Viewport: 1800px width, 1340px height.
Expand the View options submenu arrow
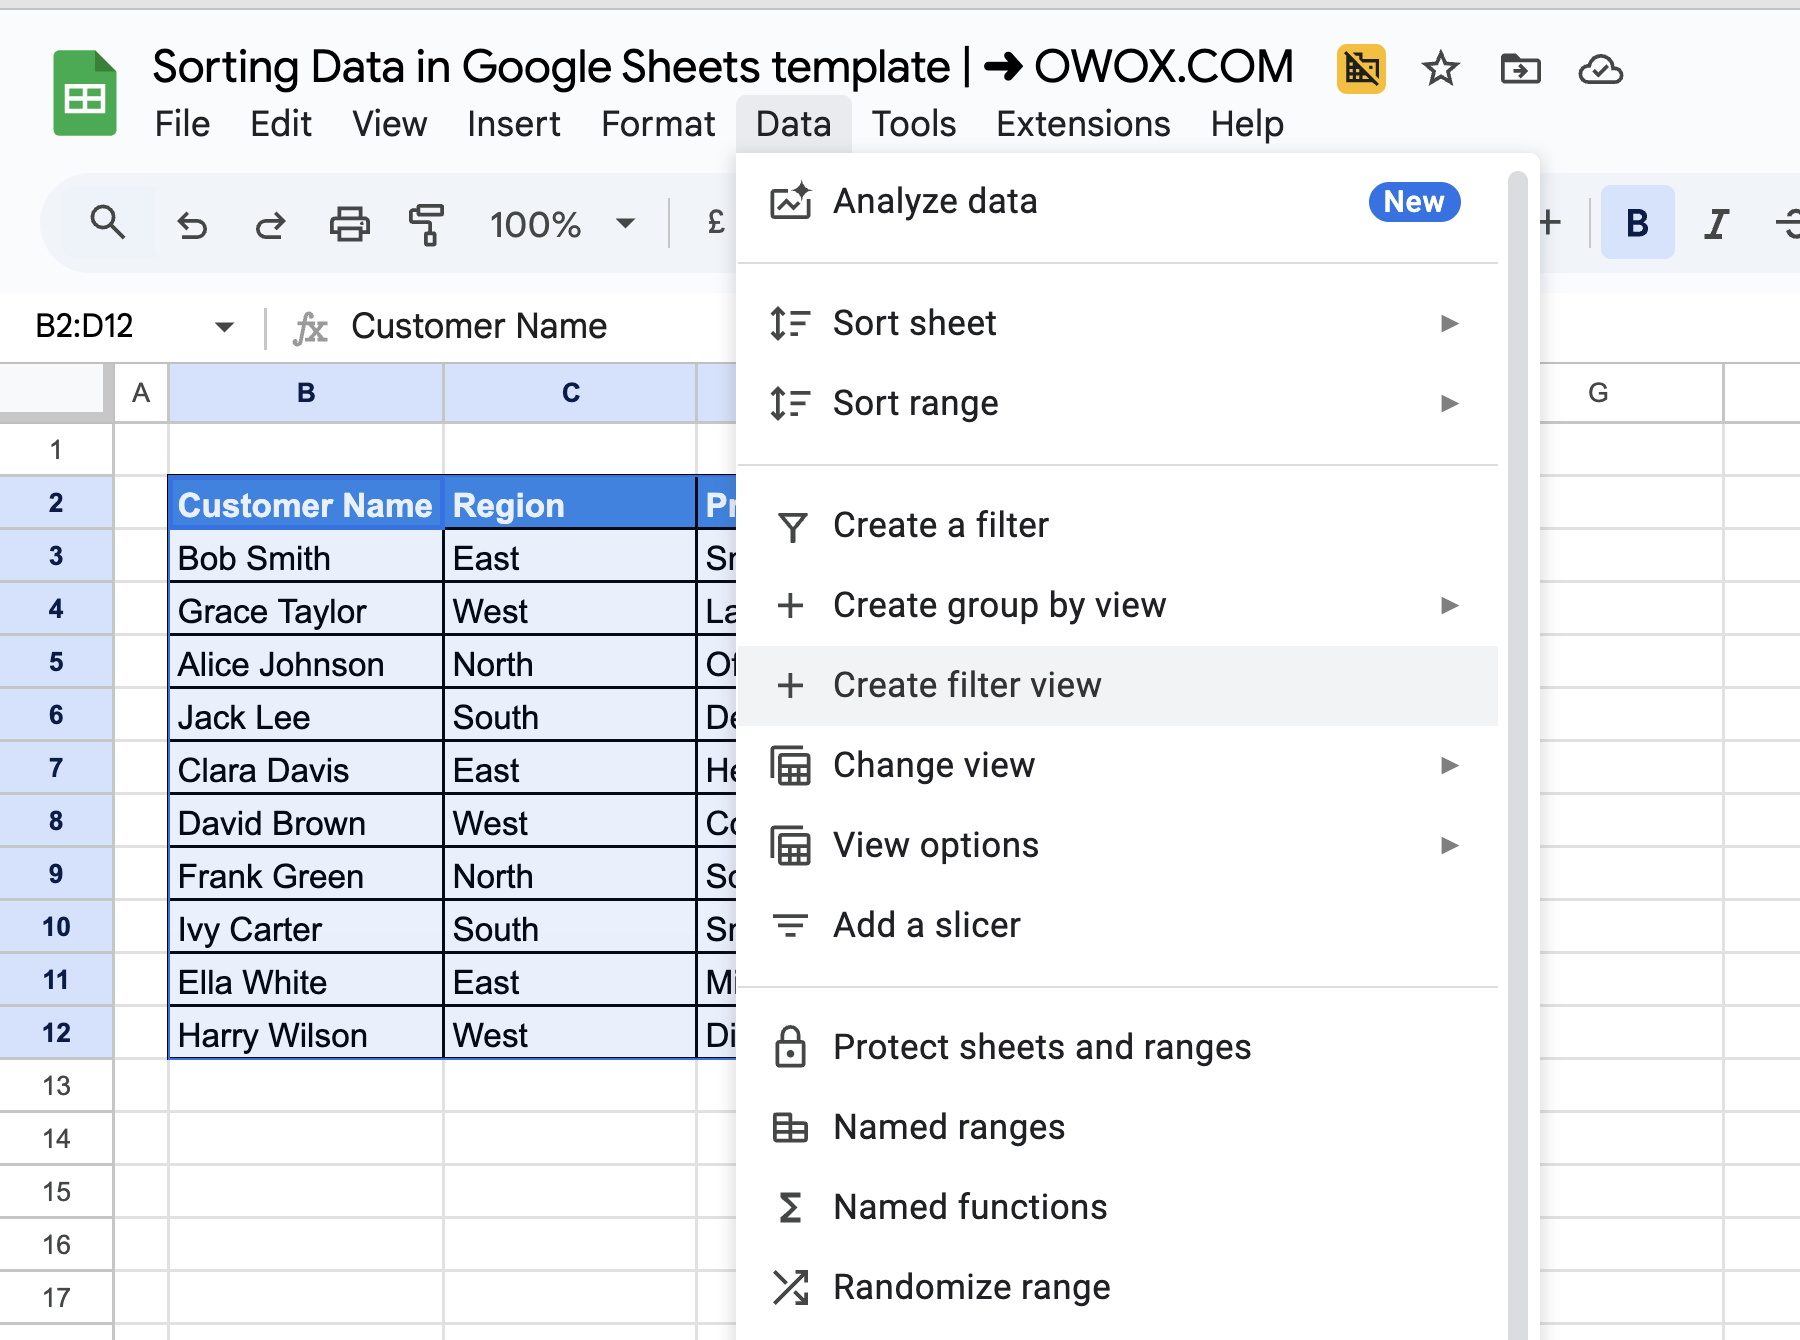(1449, 845)
